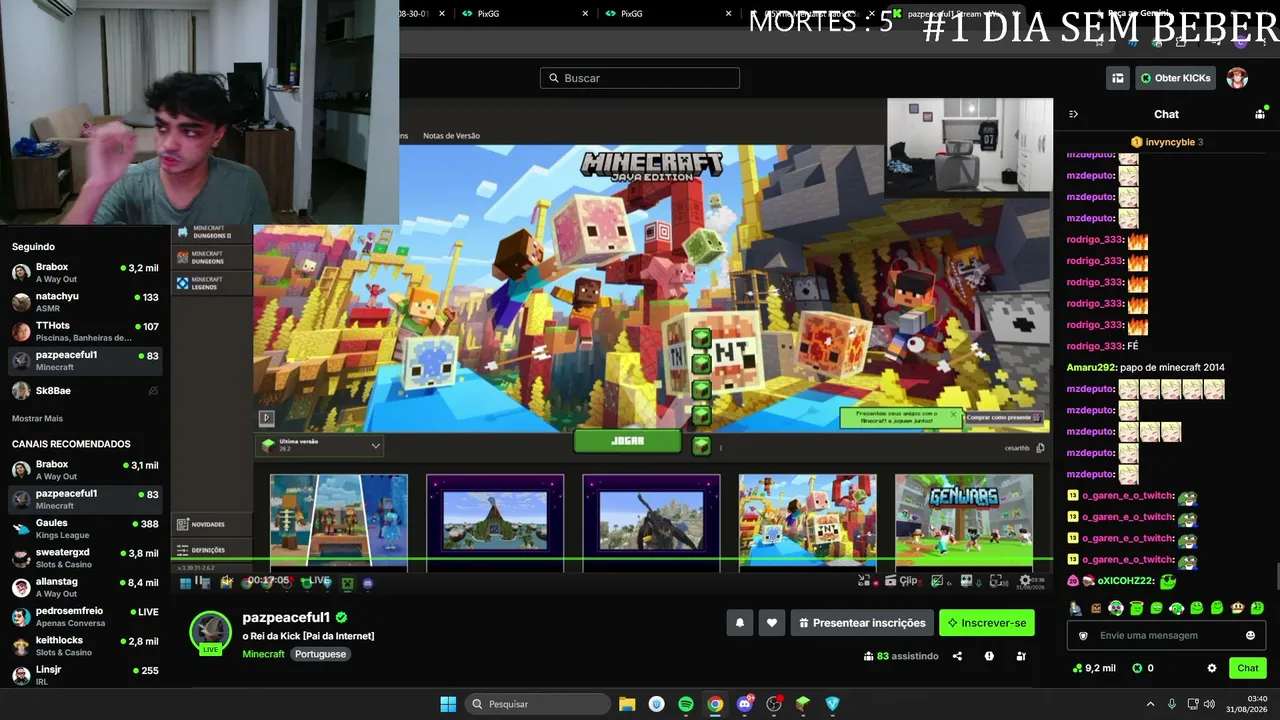The image size is (1280, 720).
Task: Open Gaules channel in recommended list
Action: click(85, 528)
